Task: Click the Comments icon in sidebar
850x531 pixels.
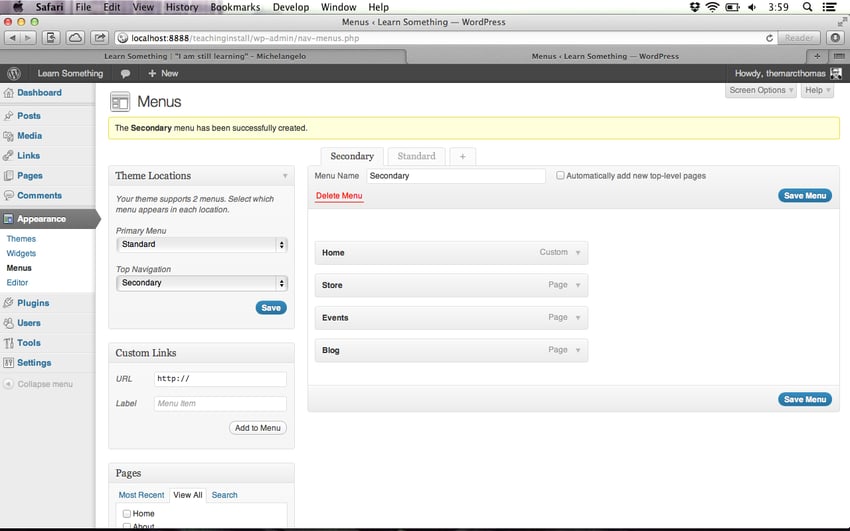Action: click(8, 196)
